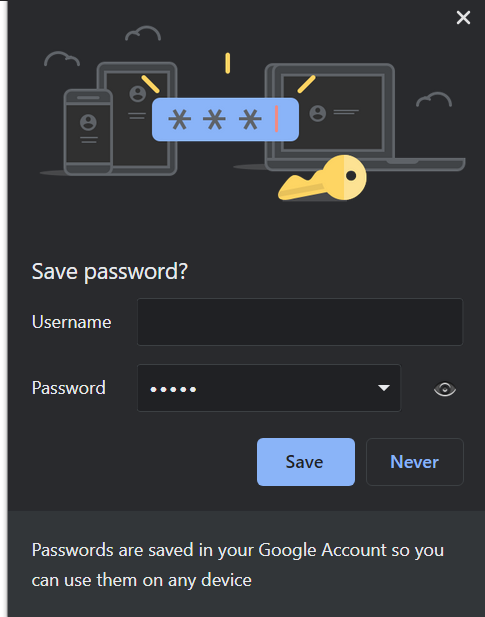Click the laptop illustration
Screen dimensions: 485x617
pyautogui.click(x=354, y=118)
